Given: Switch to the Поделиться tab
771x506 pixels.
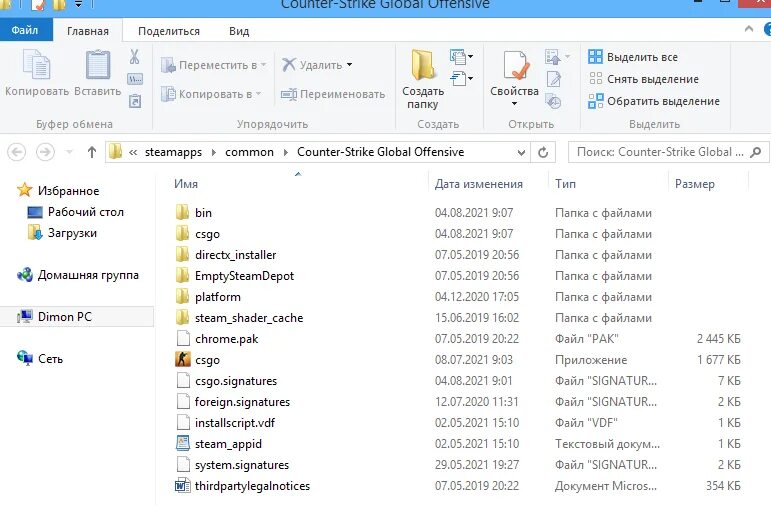Looking at the screenshot, I should tap(169, 31).
